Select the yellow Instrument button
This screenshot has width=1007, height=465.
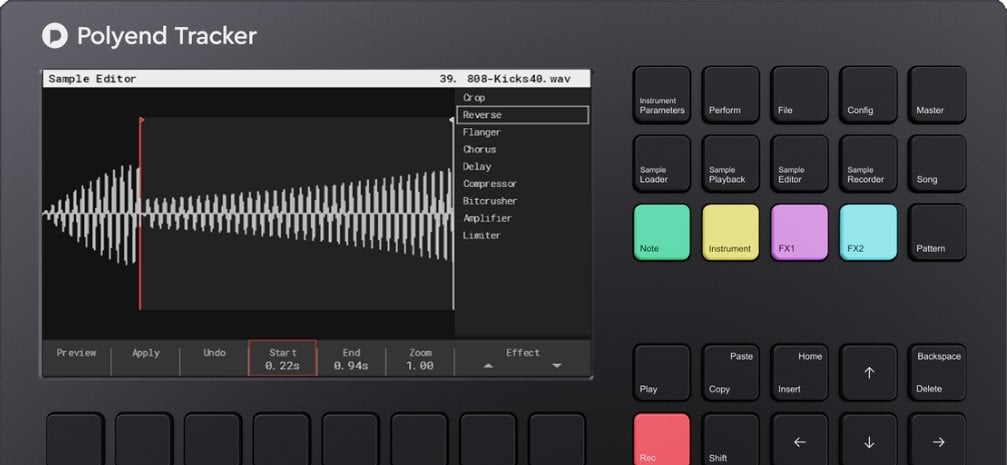[x=730, y=232]
